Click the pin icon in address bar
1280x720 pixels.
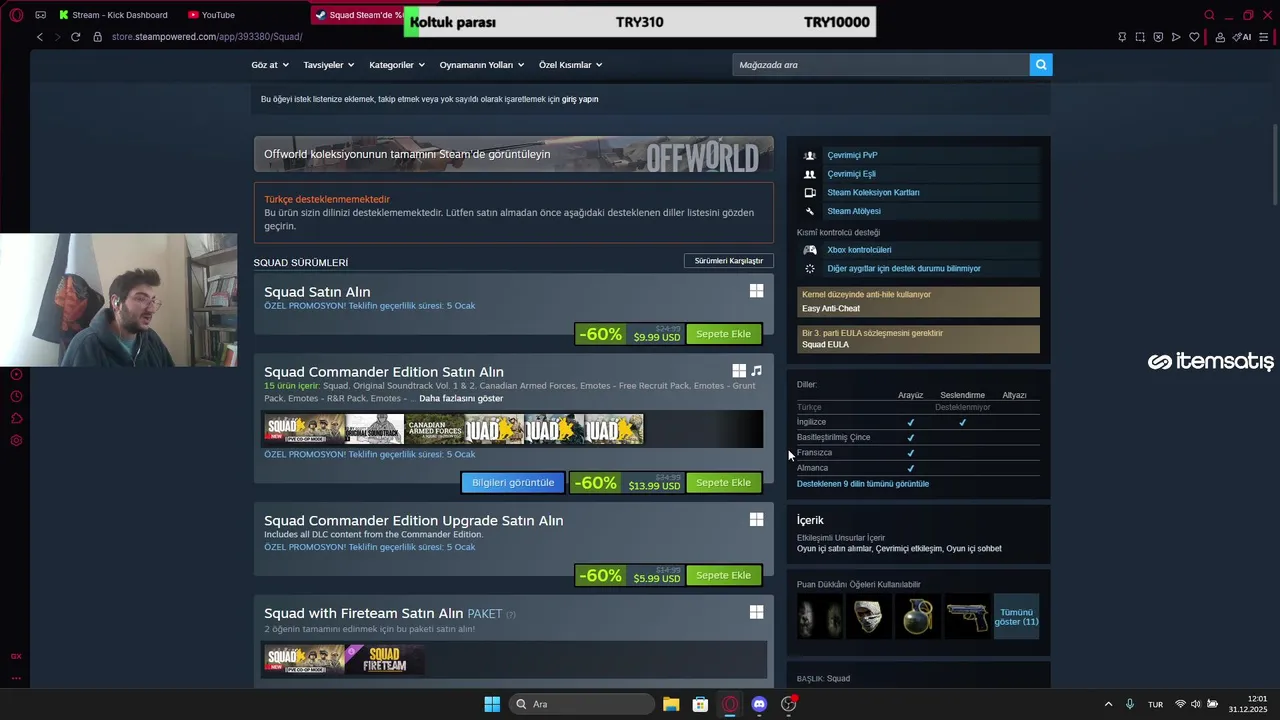point(1122,37)
